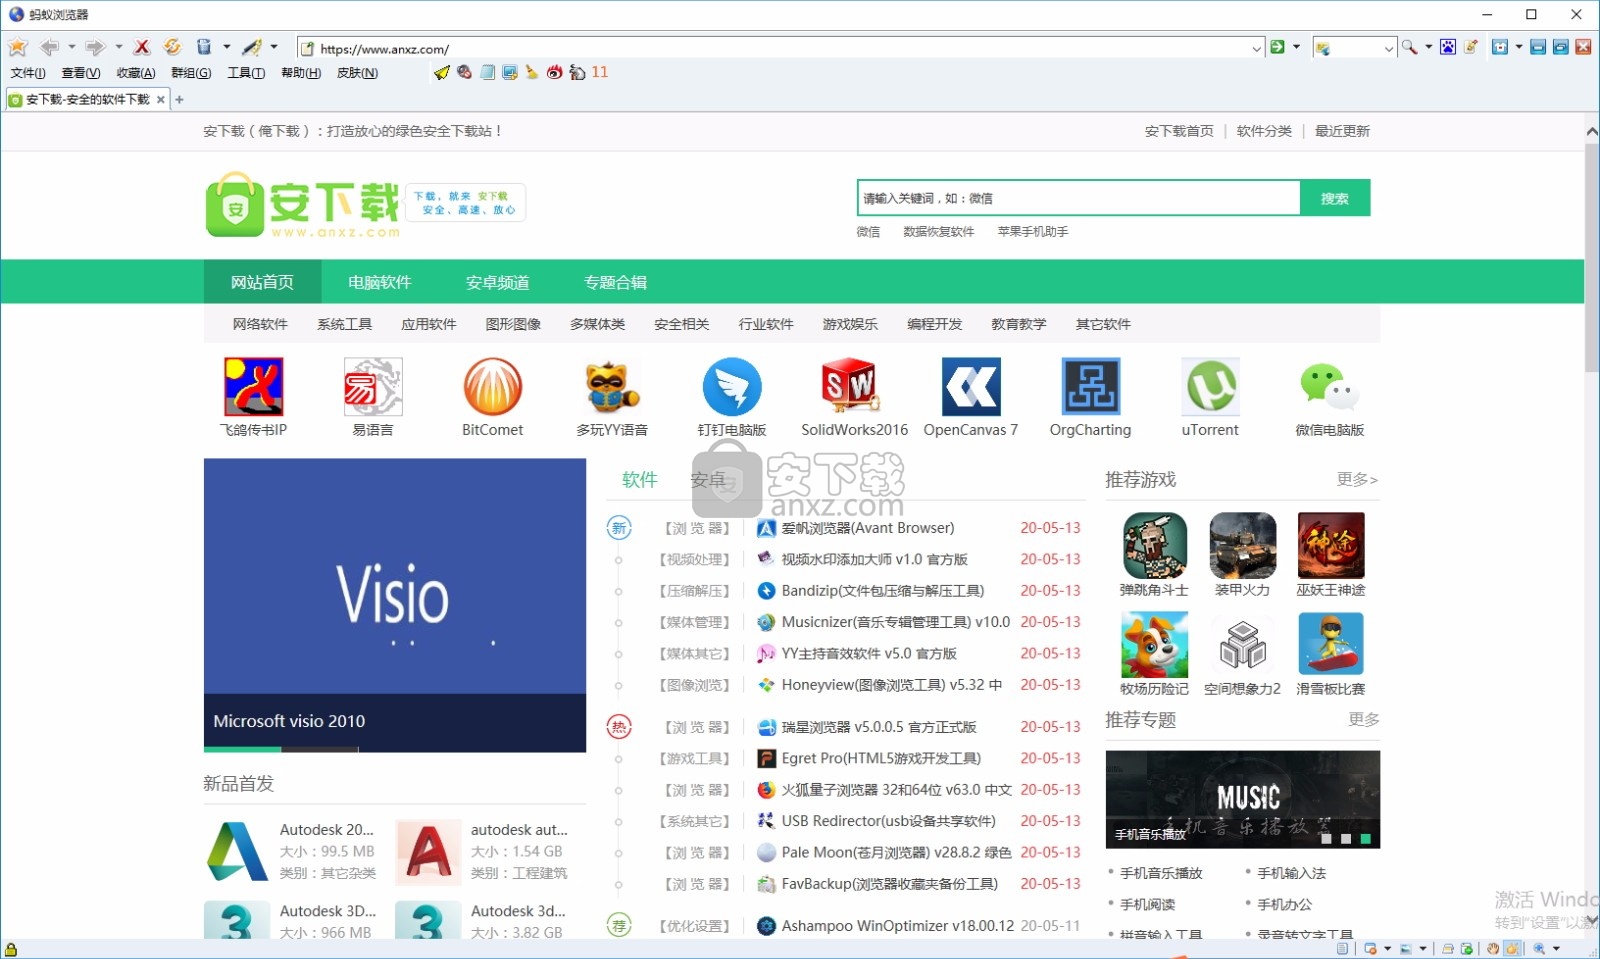Close the 安下载 browser tab
The image size is (1600, 959).
click(x=161, y=99)
